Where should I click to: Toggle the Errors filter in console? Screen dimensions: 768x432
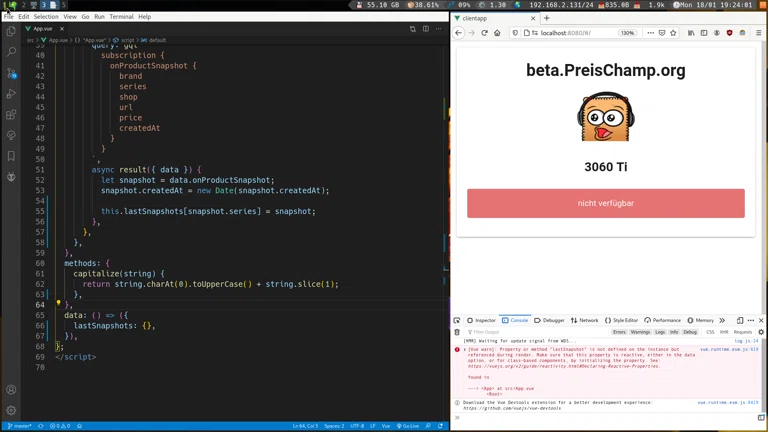point(619,332)
